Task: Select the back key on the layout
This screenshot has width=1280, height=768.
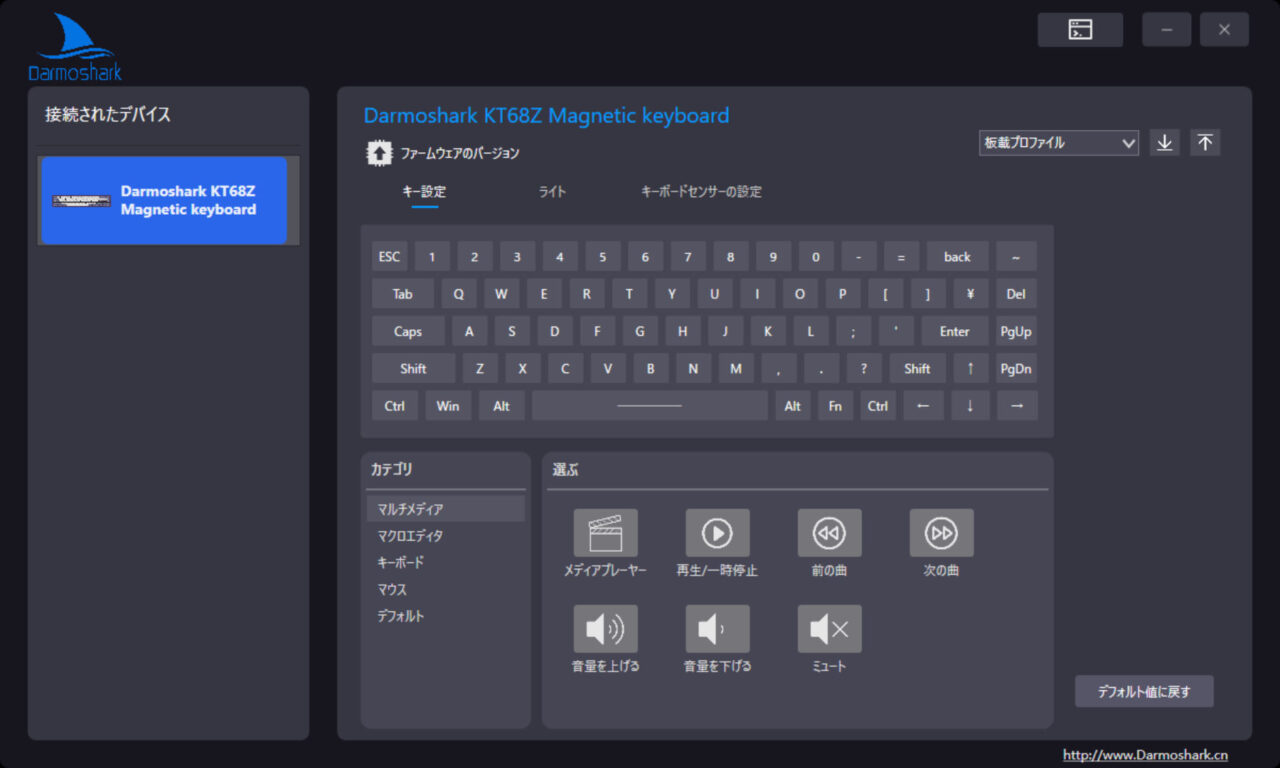Action: [957, 257]
